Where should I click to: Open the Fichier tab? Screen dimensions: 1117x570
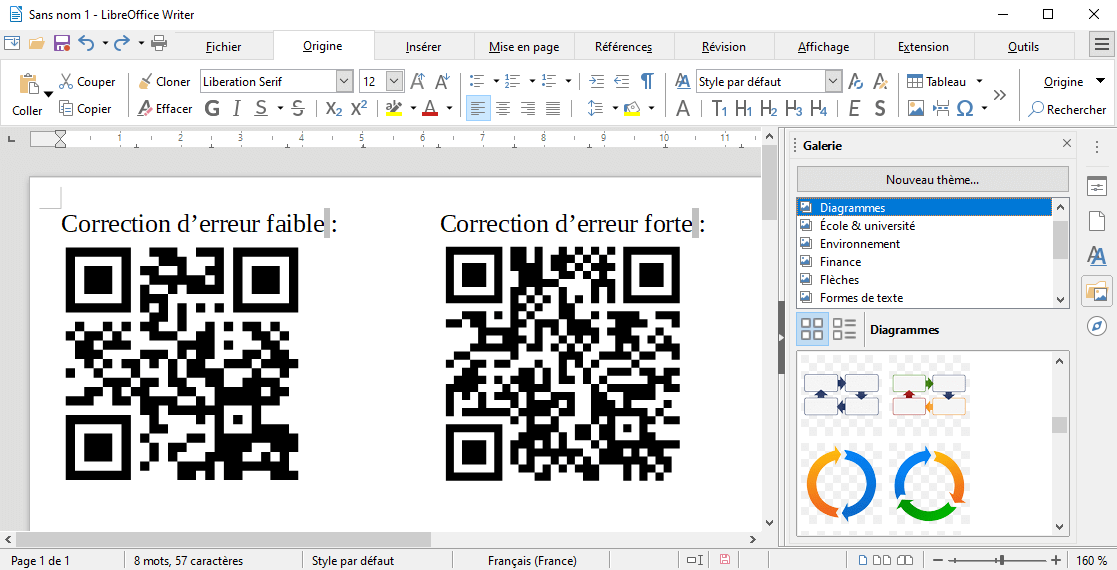click(224, 47)
